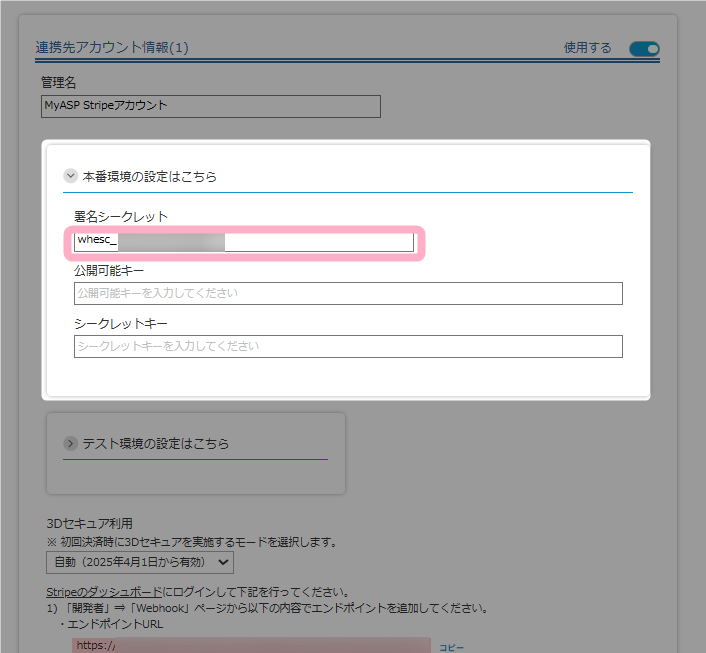Click the 管理名 field label
This screenshot has height=653, width=706.
click(x=58, y=81)
